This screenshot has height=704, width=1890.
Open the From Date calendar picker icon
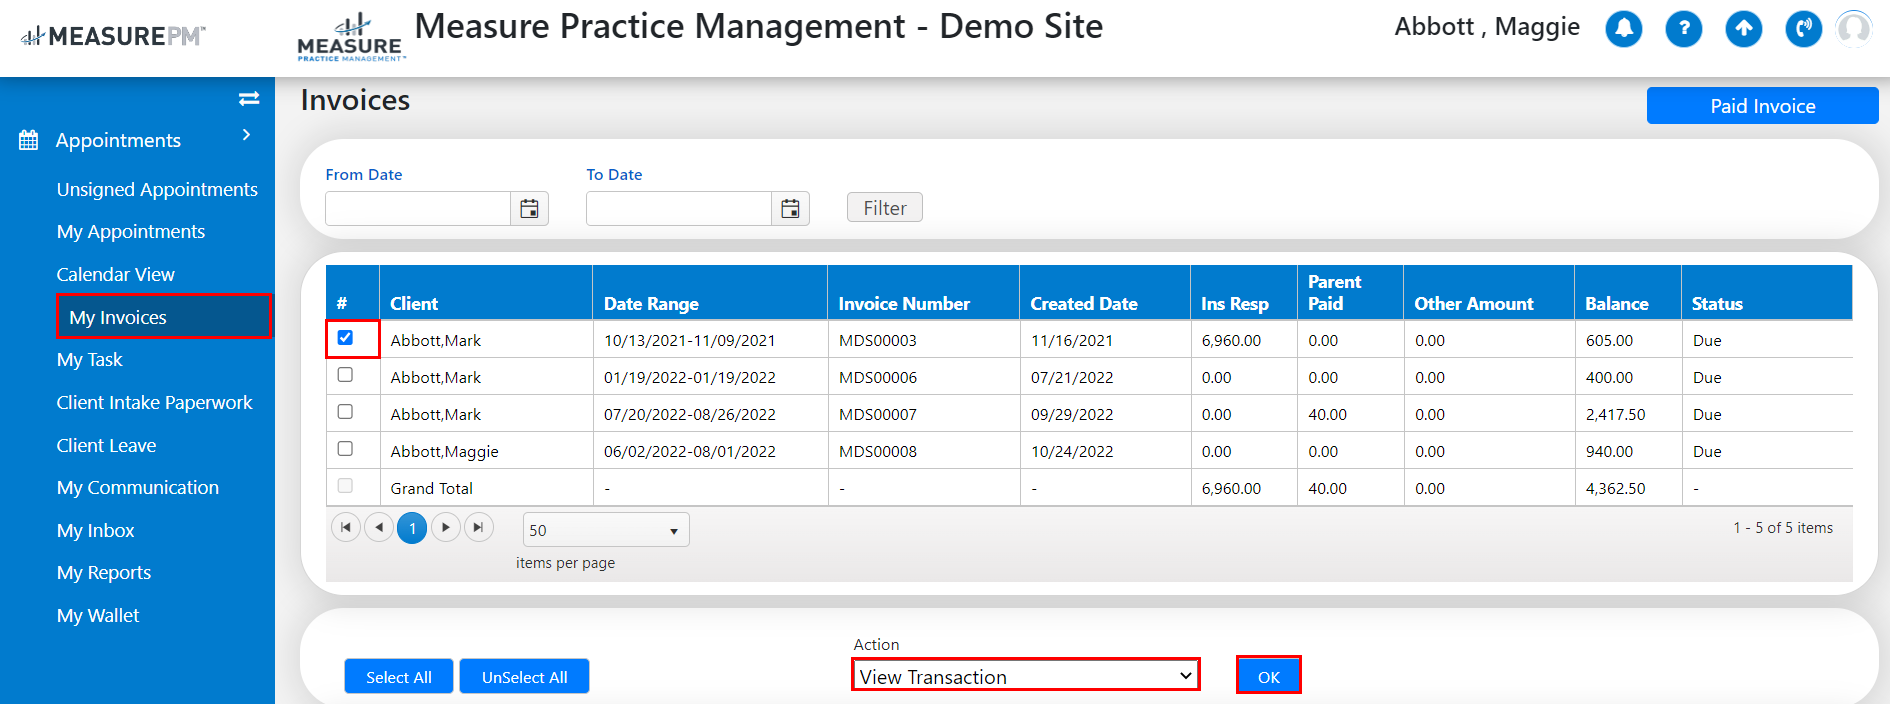coord(529,208)
